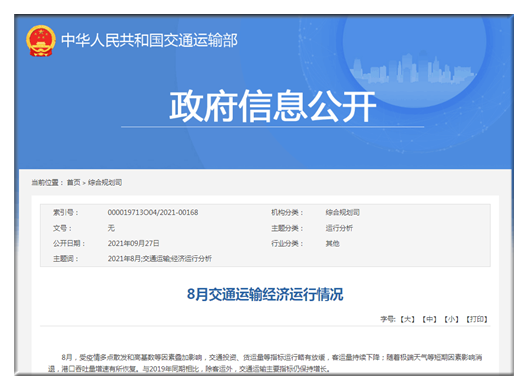
Task: Set font size to 小
Action: point(451,319)
